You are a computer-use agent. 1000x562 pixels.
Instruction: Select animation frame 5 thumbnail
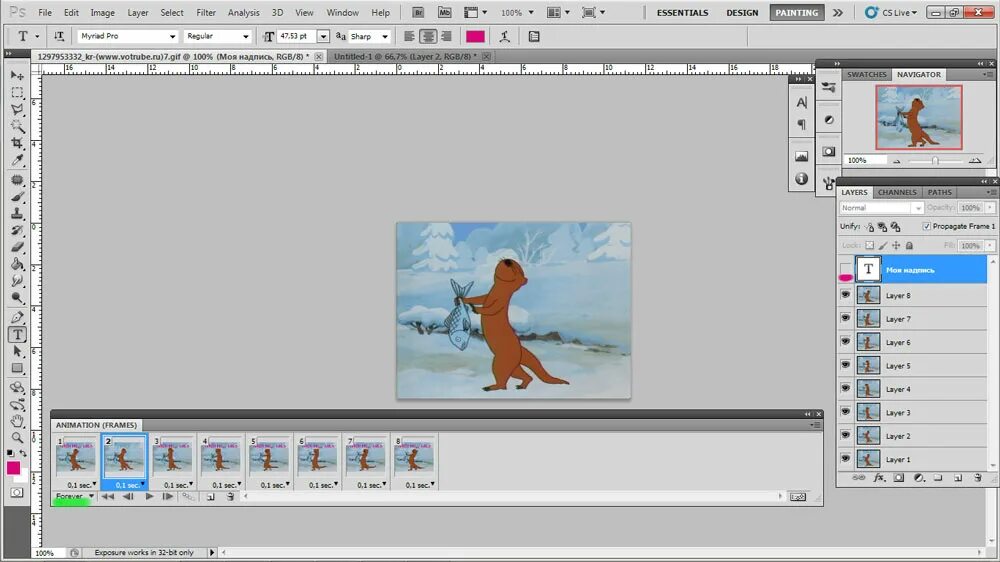pos(269,457)
